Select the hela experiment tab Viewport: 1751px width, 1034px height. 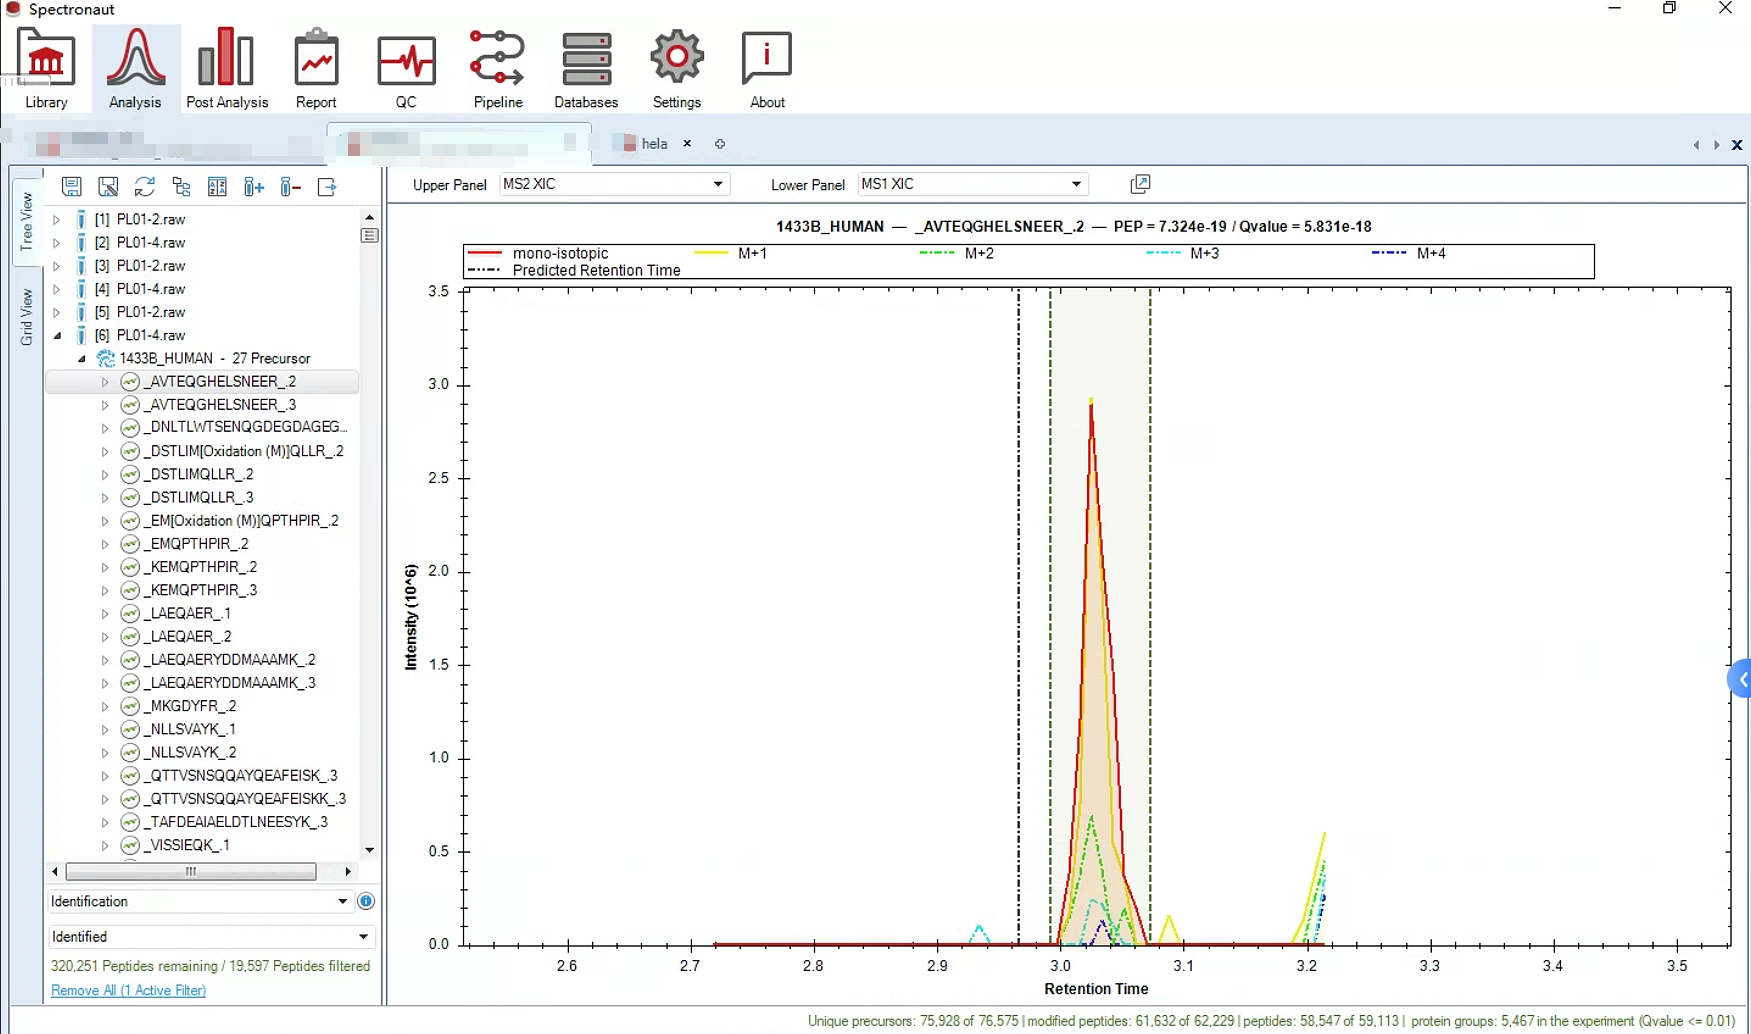click(x=654, y=144)
